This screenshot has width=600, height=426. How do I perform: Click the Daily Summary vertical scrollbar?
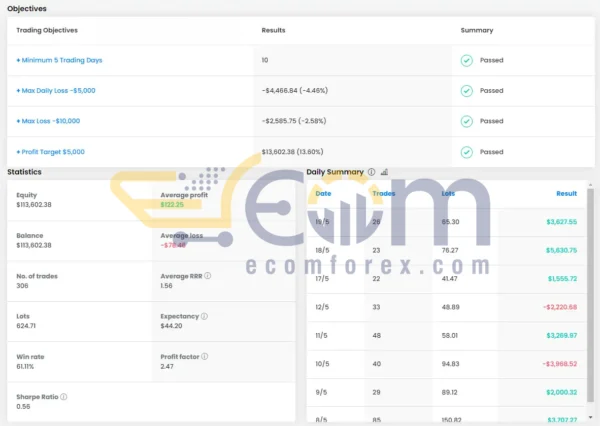[x=591, y=300]
